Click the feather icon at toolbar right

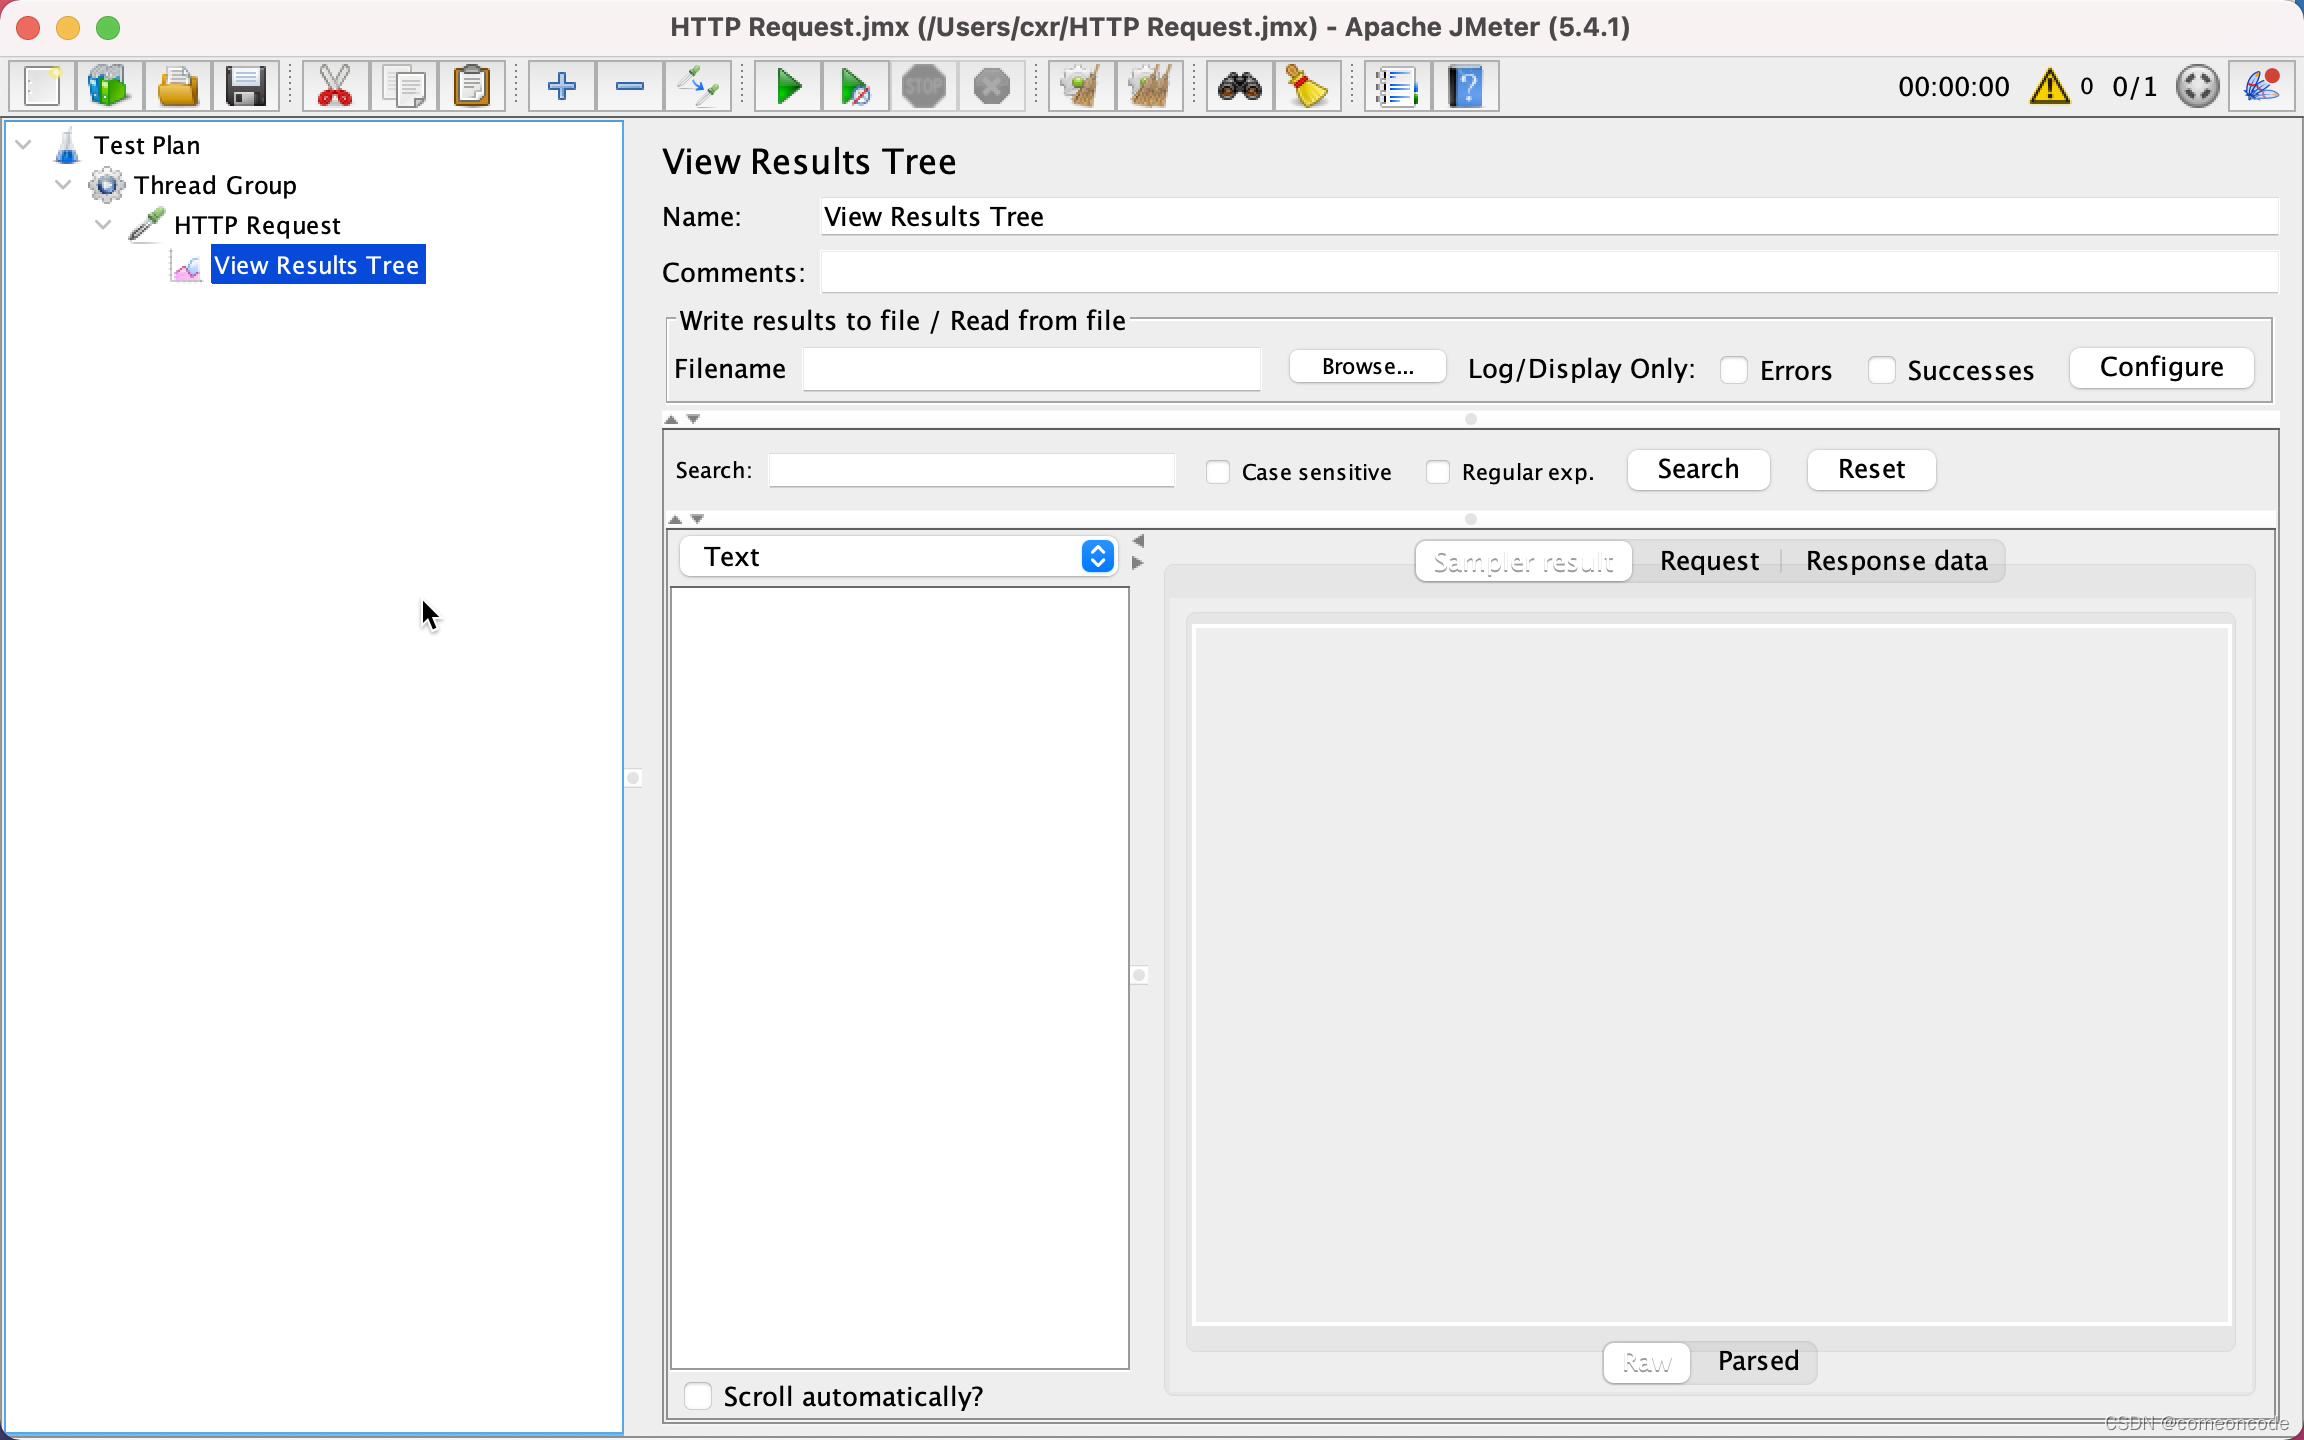point(2262,86)
